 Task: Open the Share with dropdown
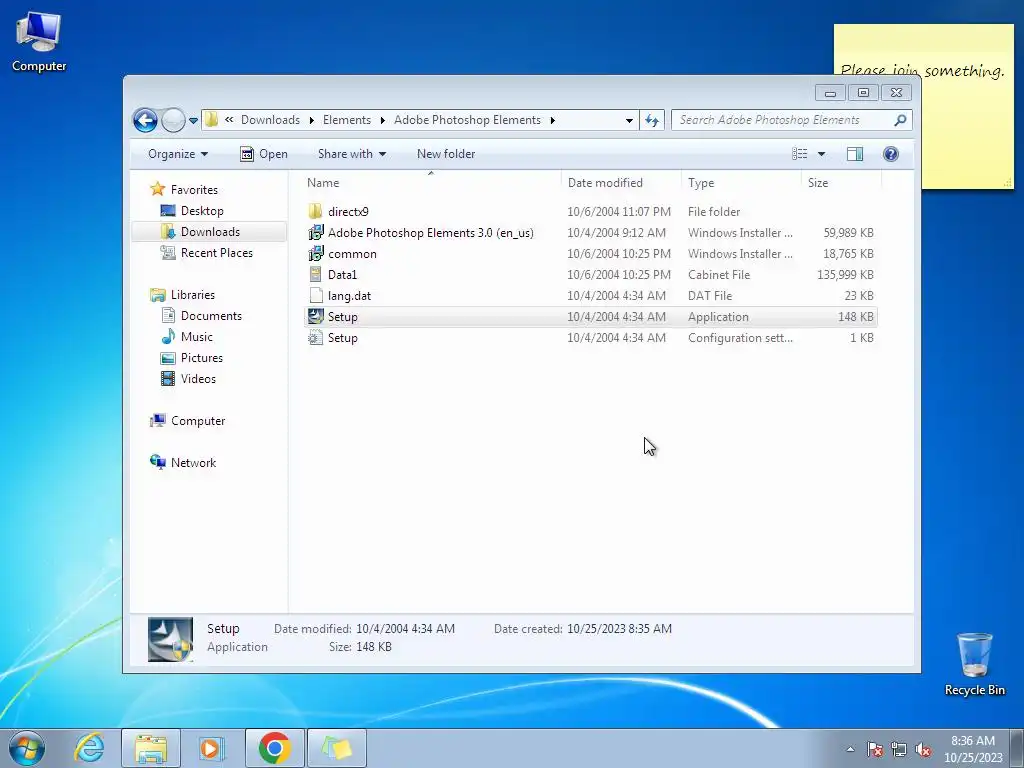coord(351,154)
